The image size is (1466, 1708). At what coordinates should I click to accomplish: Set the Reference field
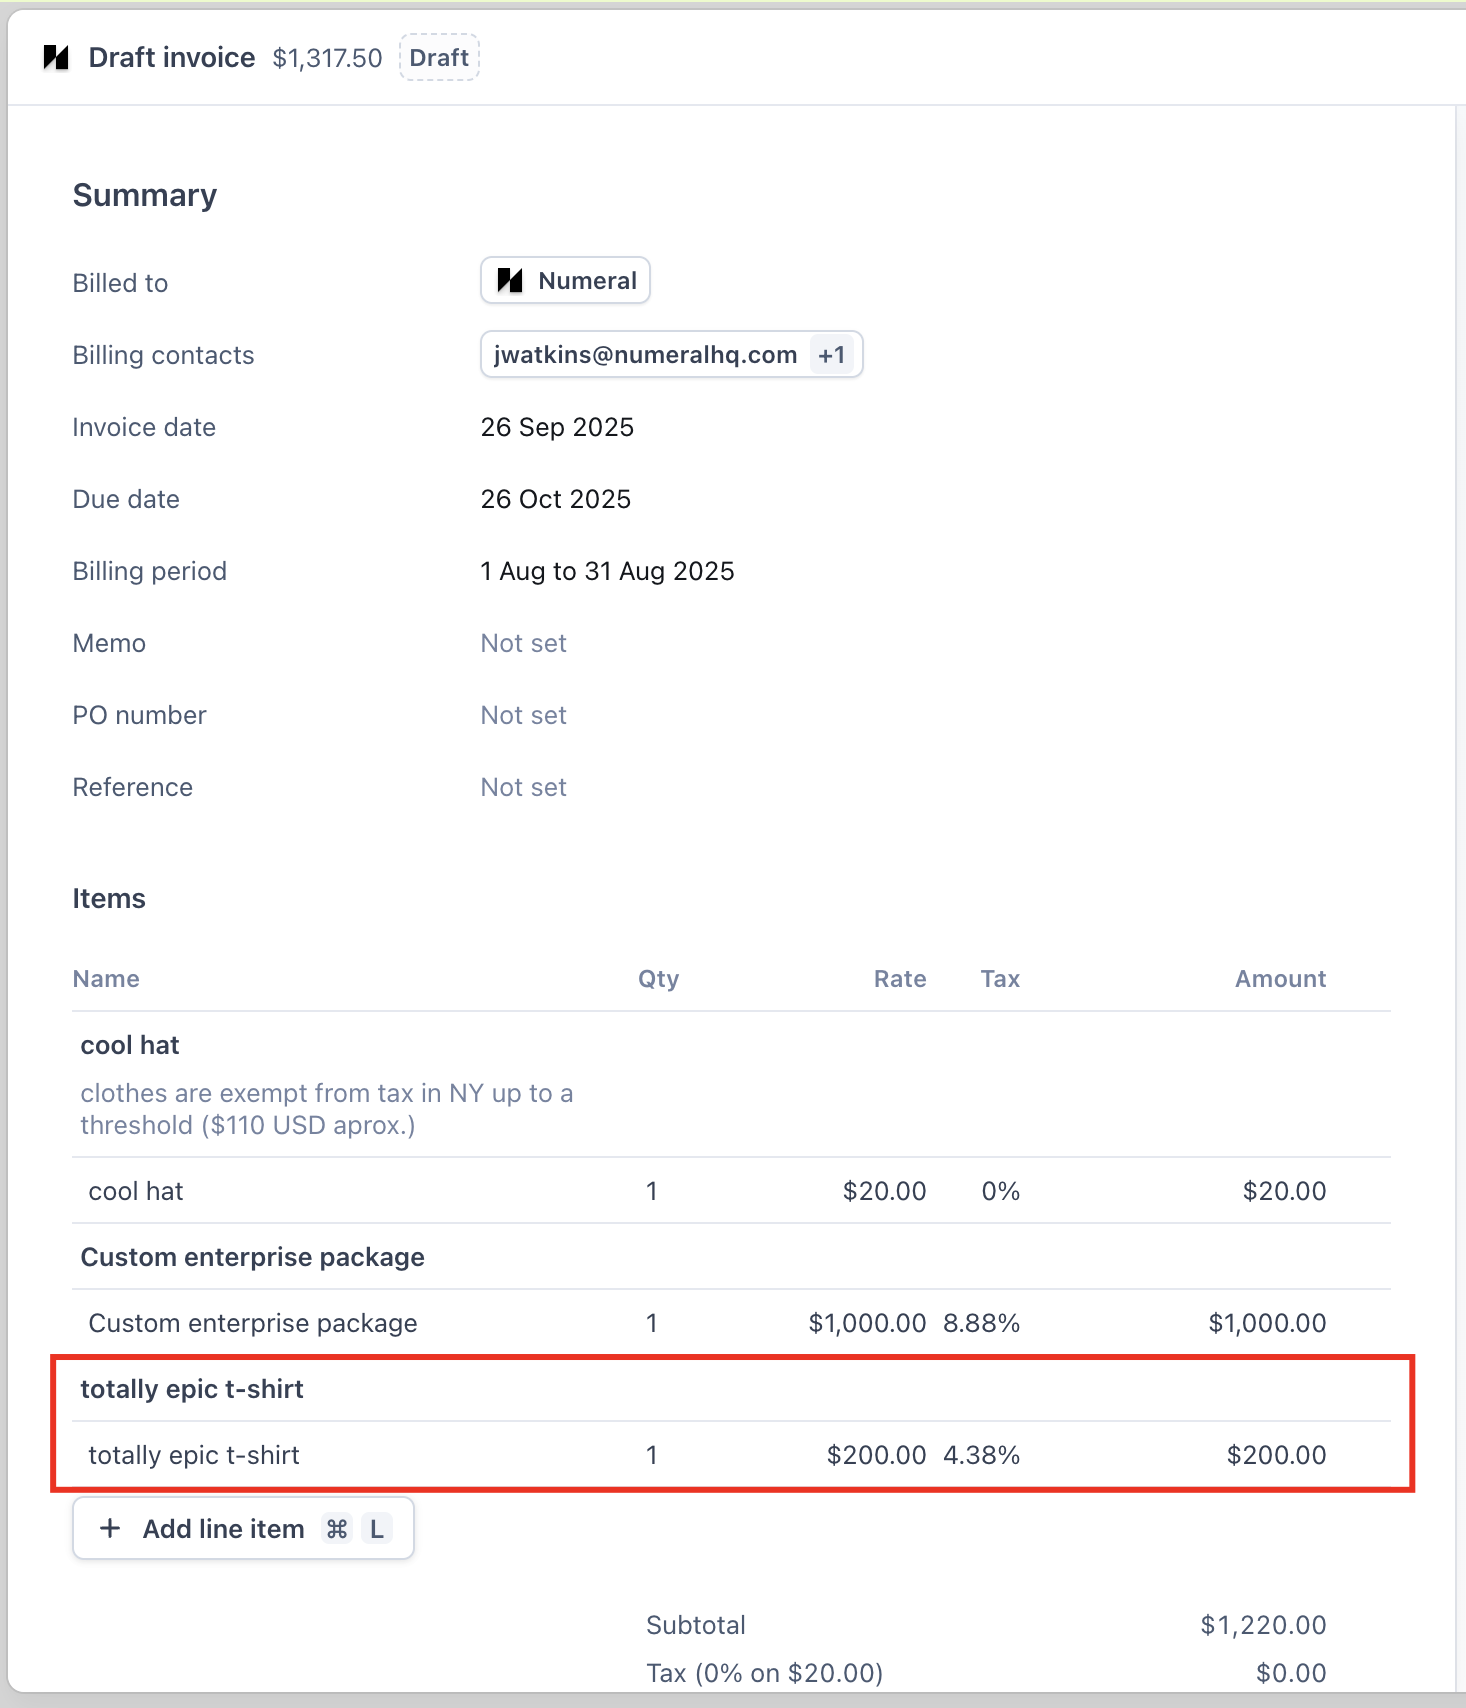[523, 787]
